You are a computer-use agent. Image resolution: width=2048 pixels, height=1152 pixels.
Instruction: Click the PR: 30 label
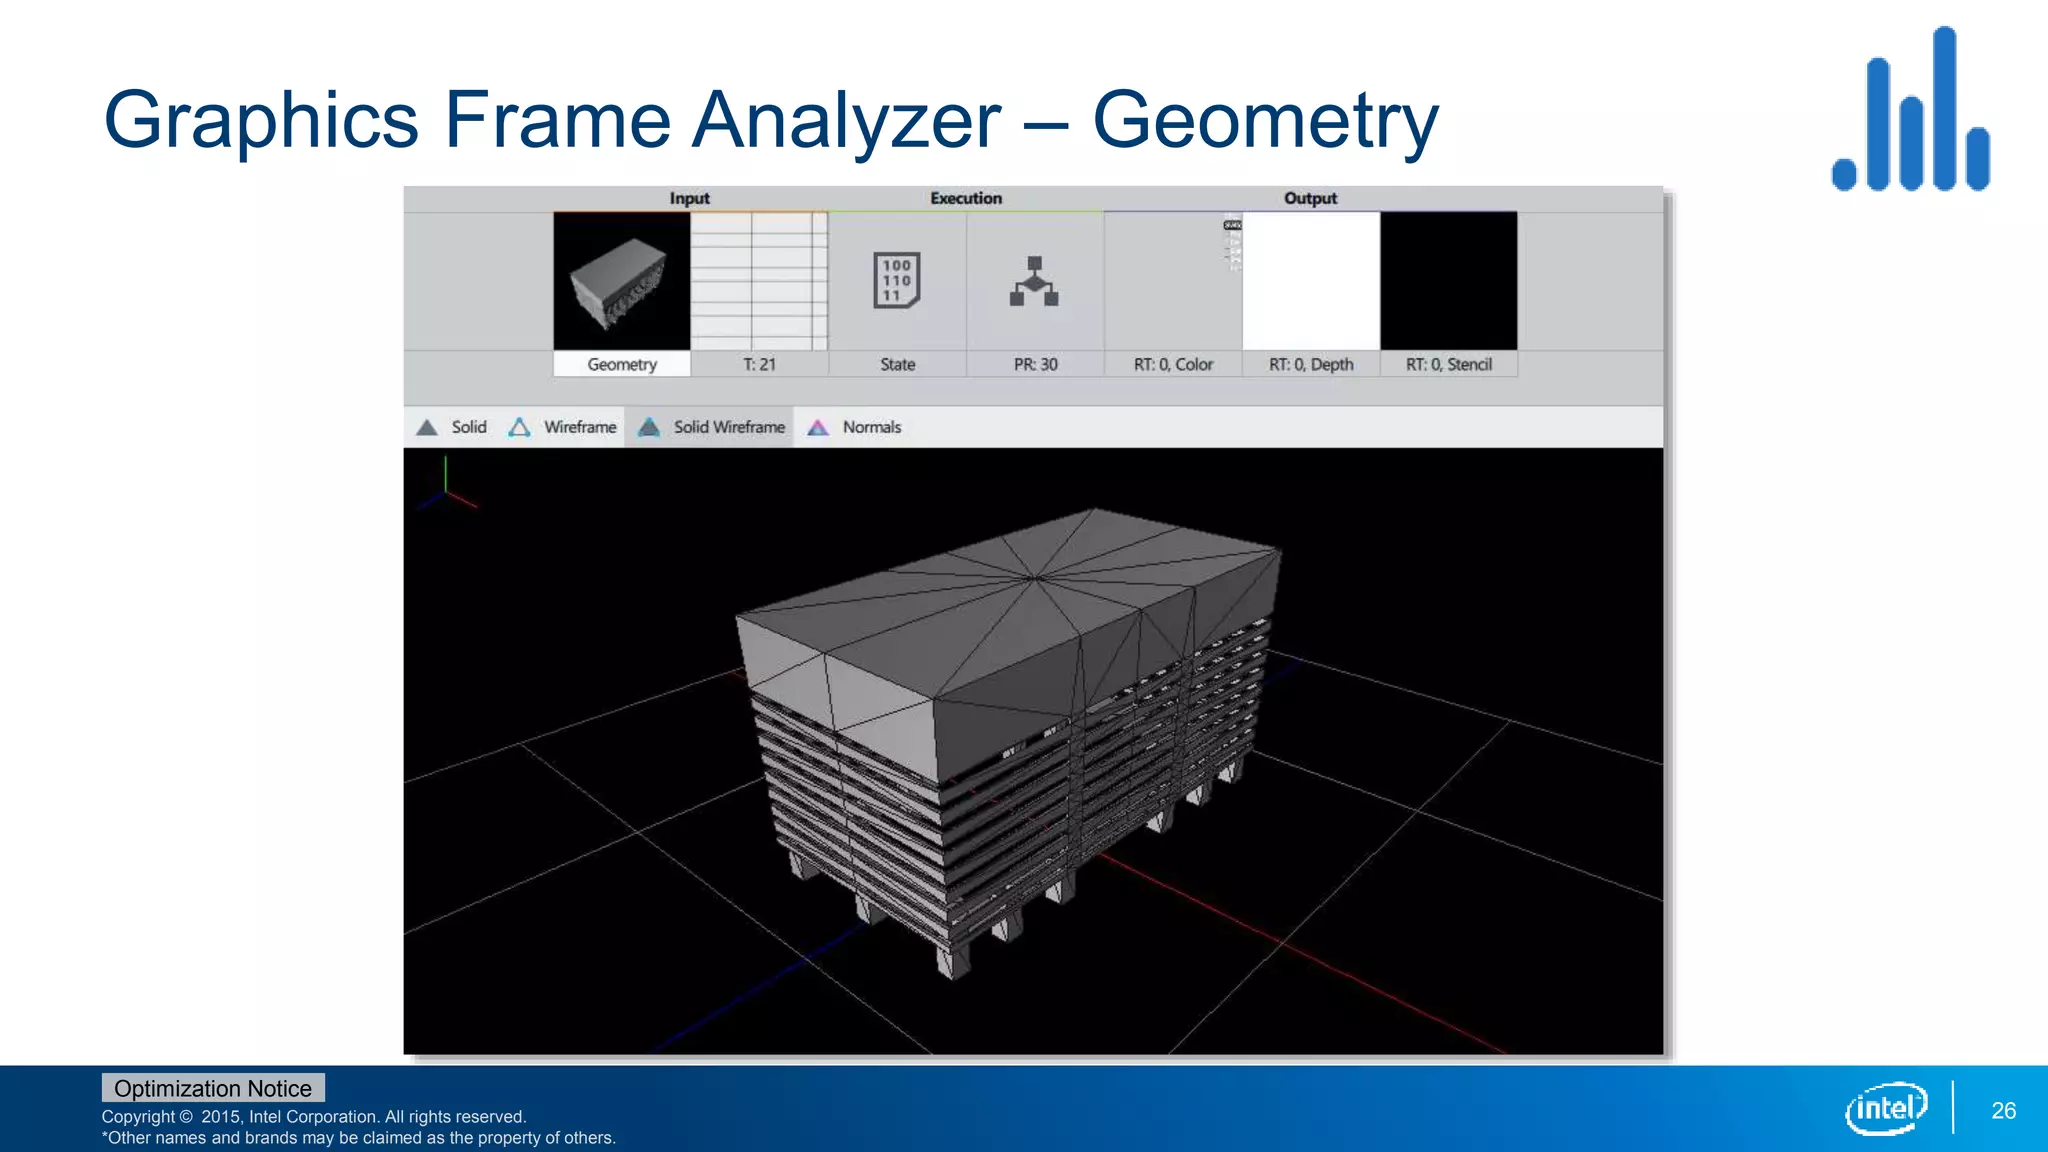(1035, 364)
